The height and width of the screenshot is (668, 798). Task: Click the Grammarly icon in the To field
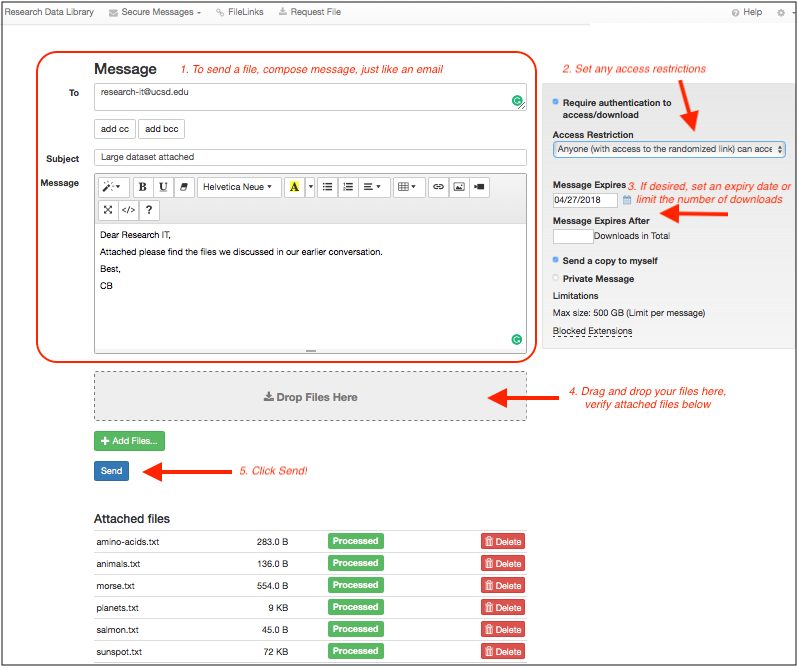[x=517, y=101]
